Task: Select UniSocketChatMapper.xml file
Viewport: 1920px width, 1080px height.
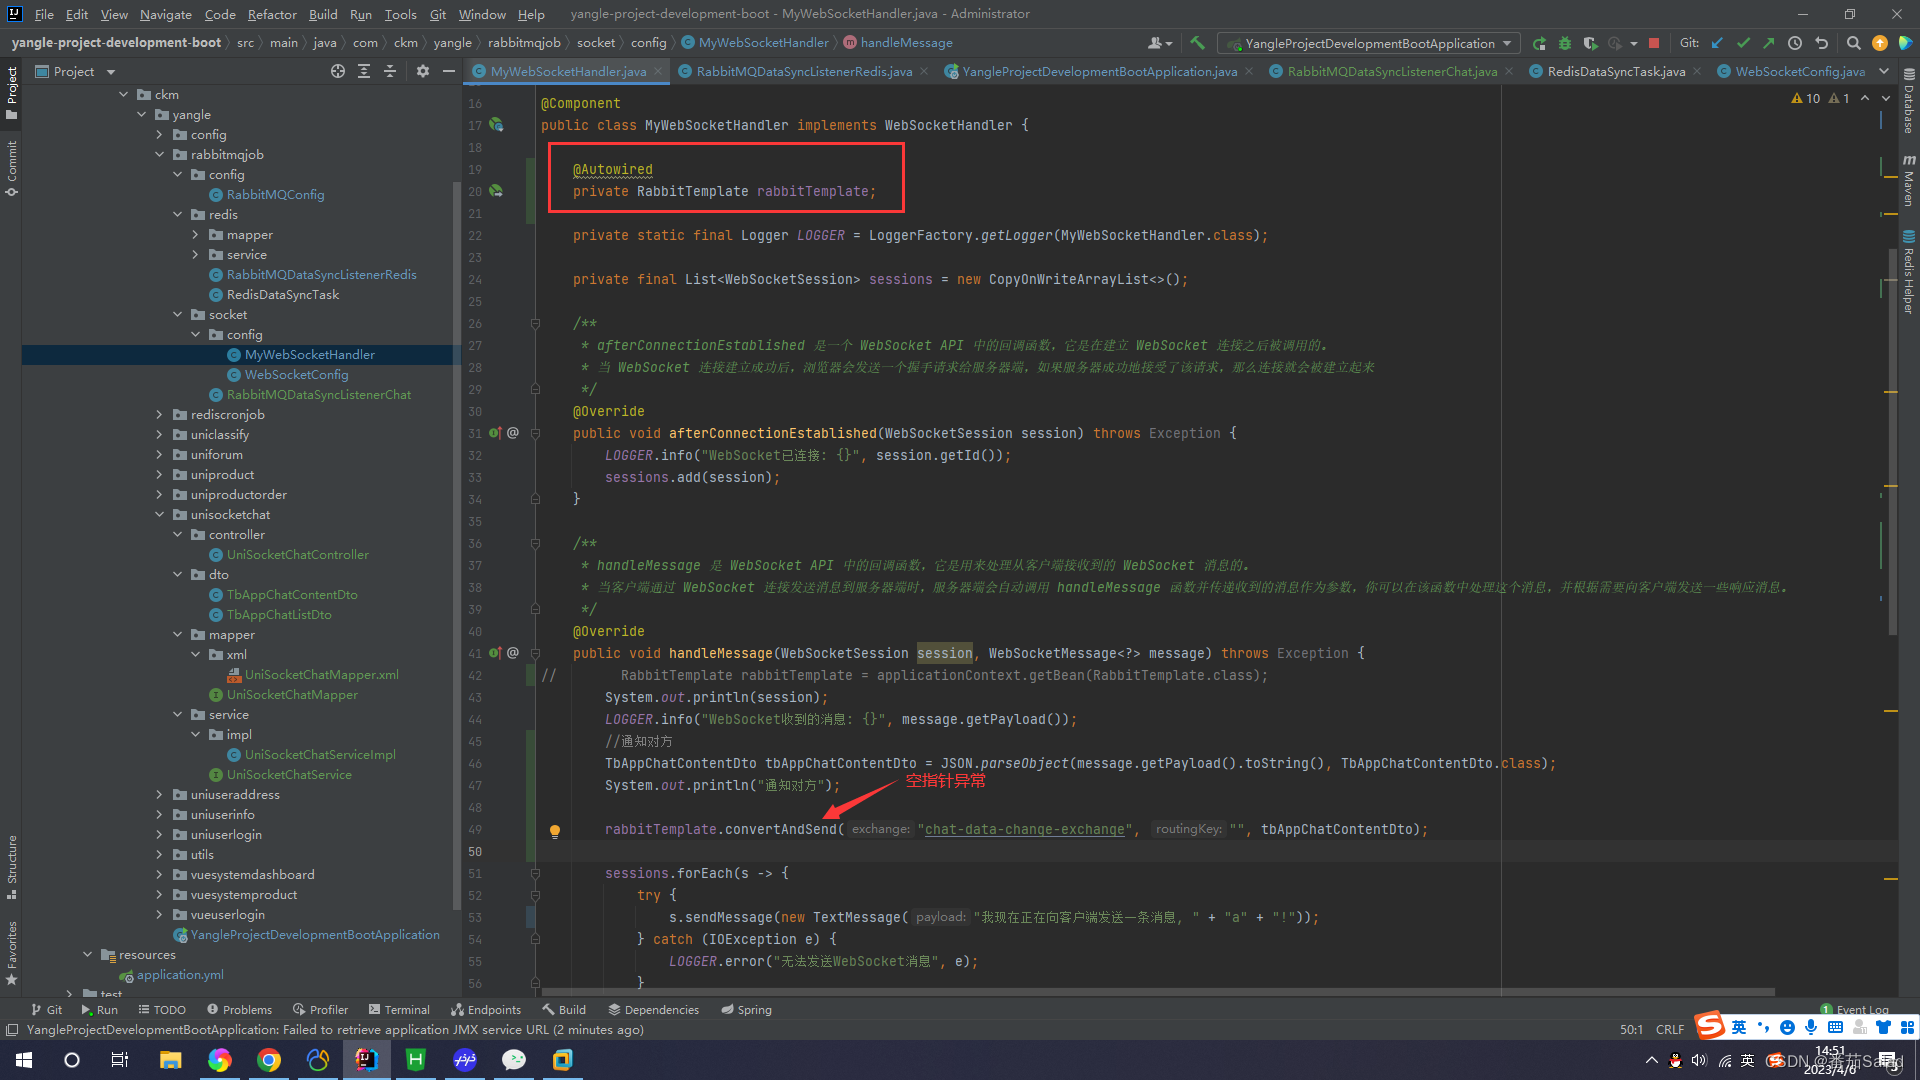Action: pos(322,675)
